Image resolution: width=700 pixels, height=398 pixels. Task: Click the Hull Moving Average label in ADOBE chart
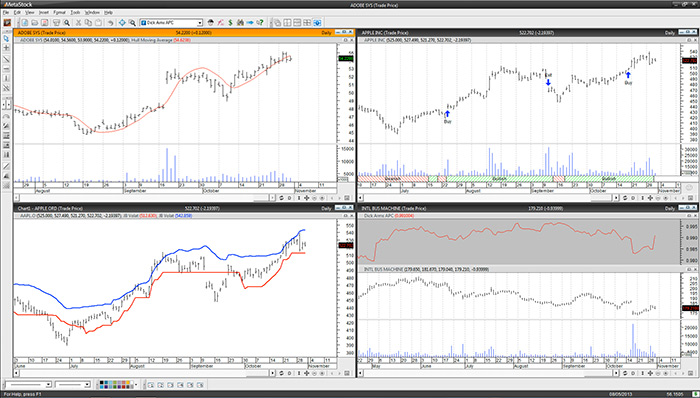point(152,40)
